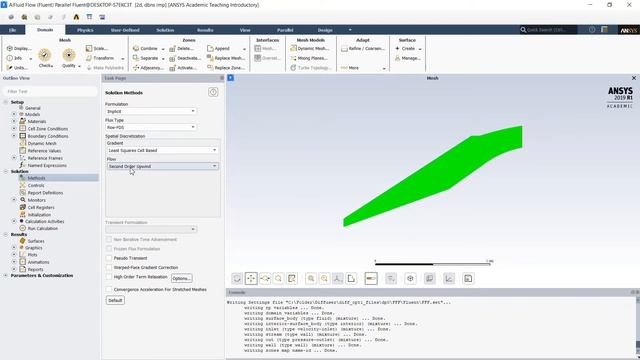This screenshot has height=360, width=640.
Task: Open Dynamic Mesh in Mesh Models group
Action: tap(309, 49)
